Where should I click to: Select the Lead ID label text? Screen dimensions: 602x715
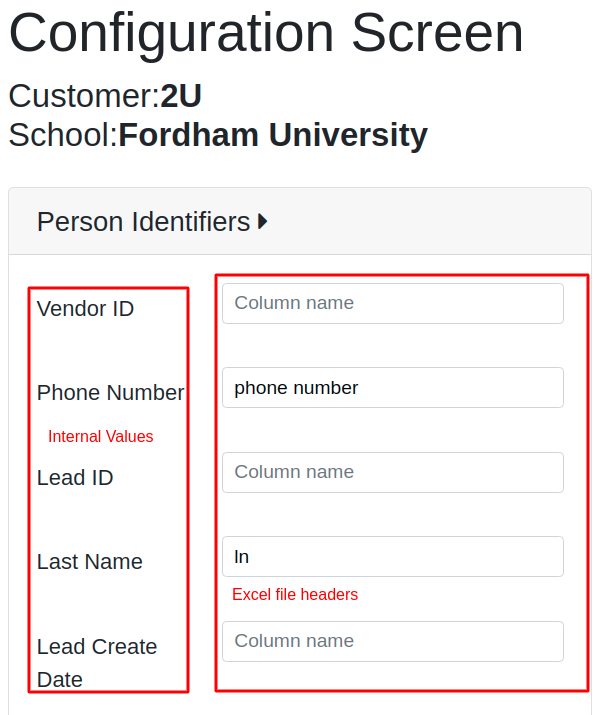click(75, 478)
